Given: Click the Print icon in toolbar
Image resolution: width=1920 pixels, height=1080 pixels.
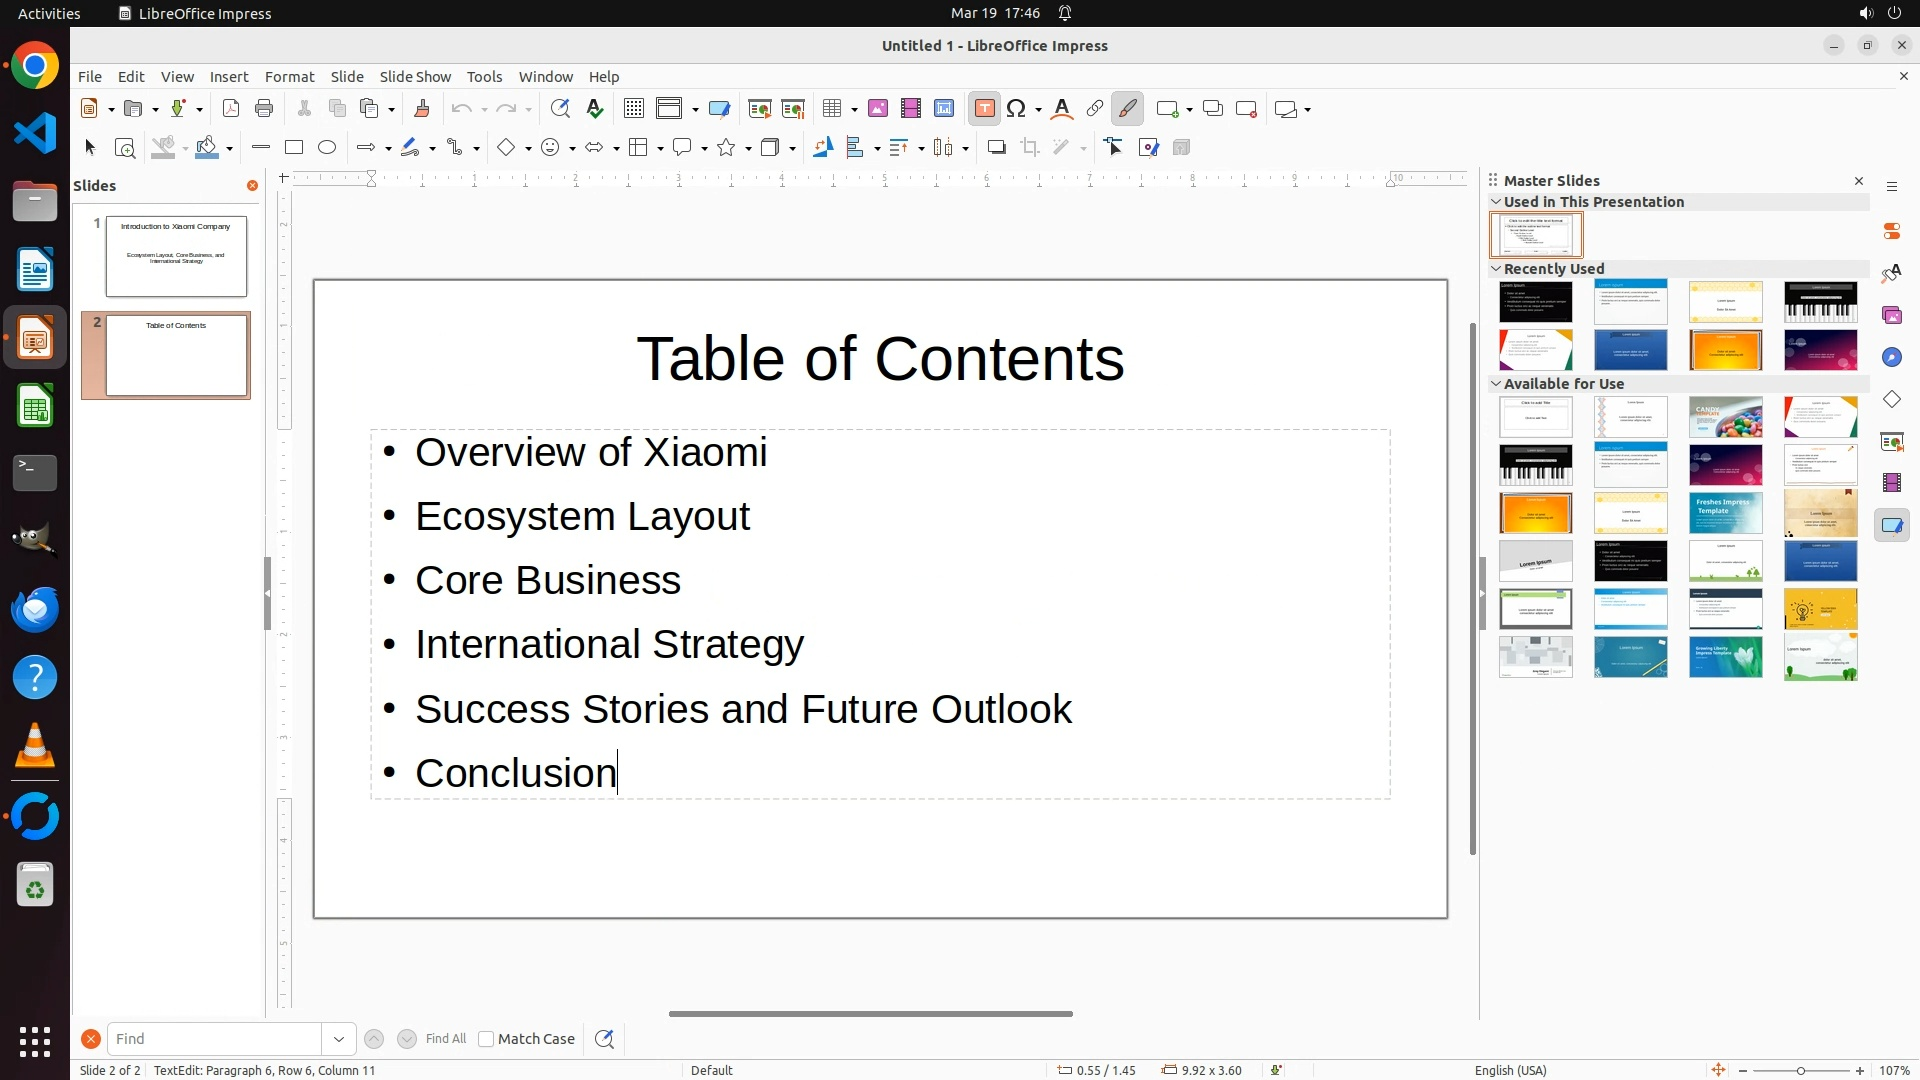Looking at the screenshot, I should (x=264, y=109).
